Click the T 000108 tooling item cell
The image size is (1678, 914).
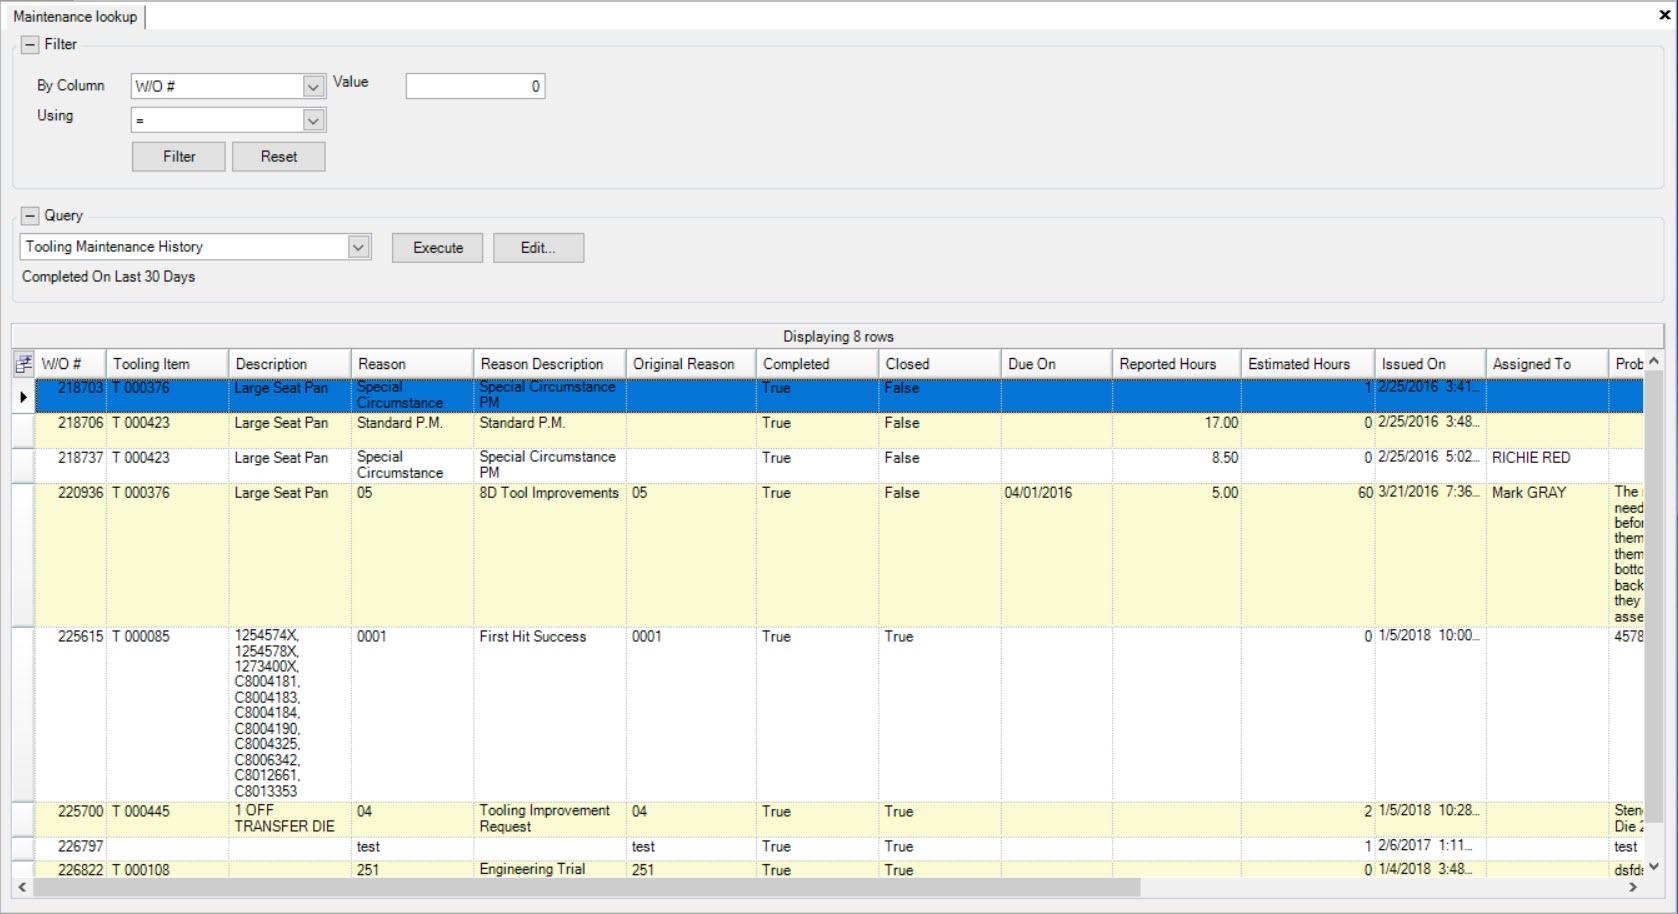167,870
